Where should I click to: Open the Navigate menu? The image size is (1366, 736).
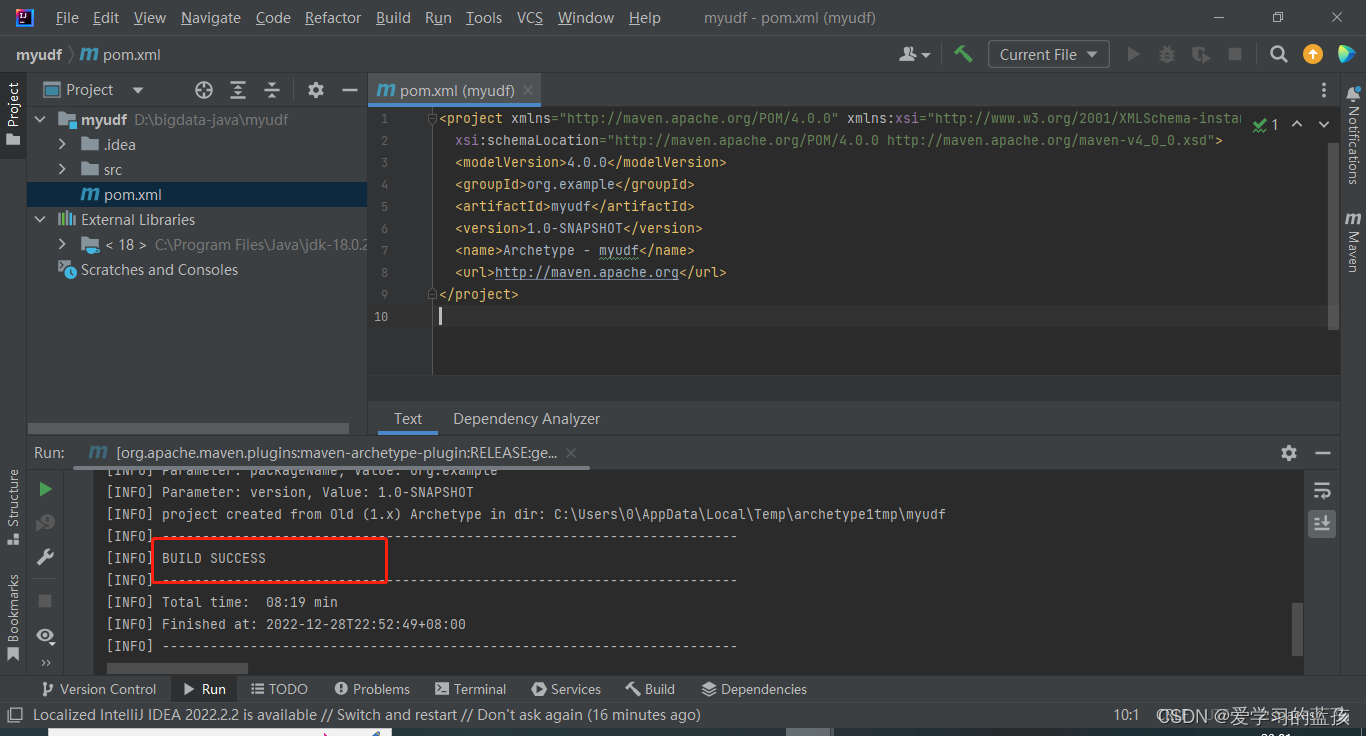210,17
